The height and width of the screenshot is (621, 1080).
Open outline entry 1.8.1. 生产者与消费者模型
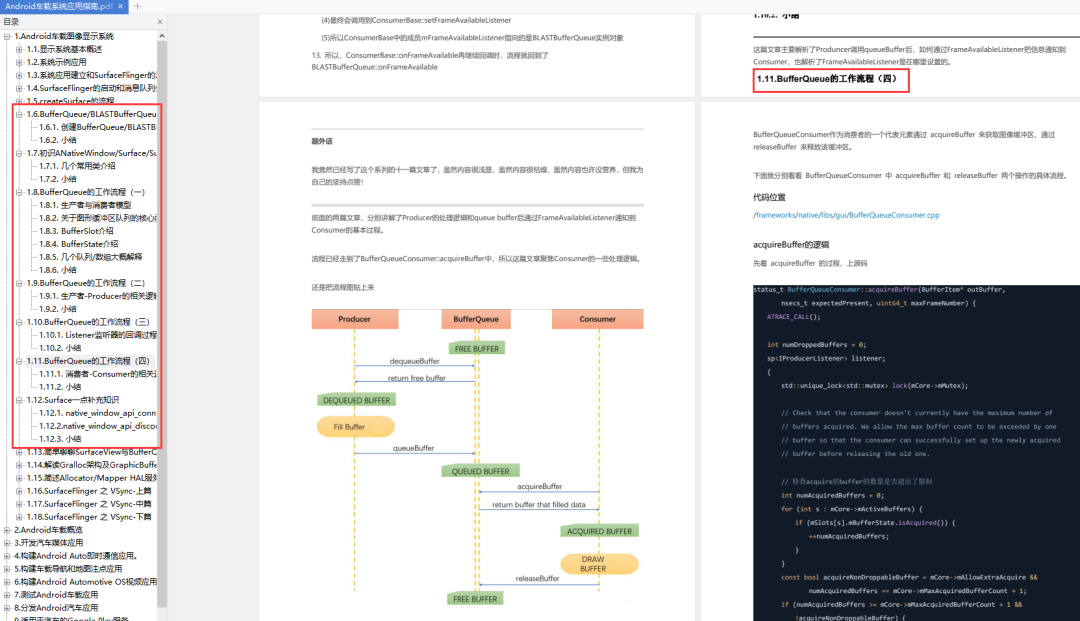click(x=85, y=205)
